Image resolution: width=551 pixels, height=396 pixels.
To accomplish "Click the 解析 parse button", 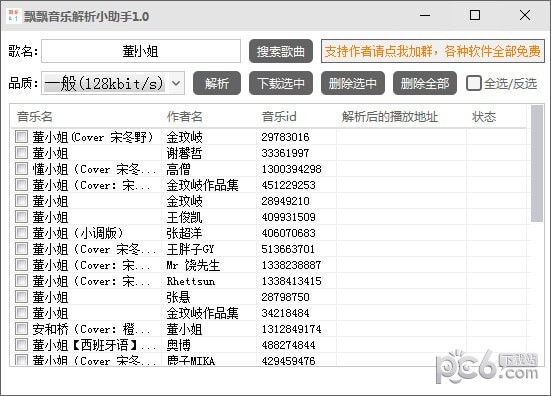I will click(217, 83).
